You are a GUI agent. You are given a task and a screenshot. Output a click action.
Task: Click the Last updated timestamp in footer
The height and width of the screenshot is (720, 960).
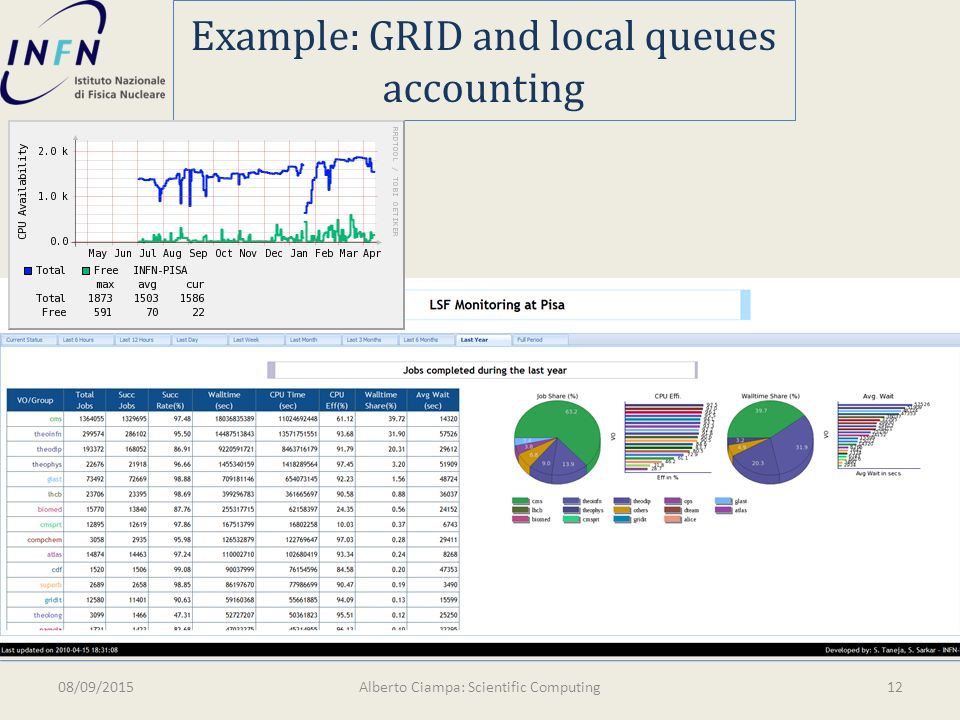click(59, 650)
